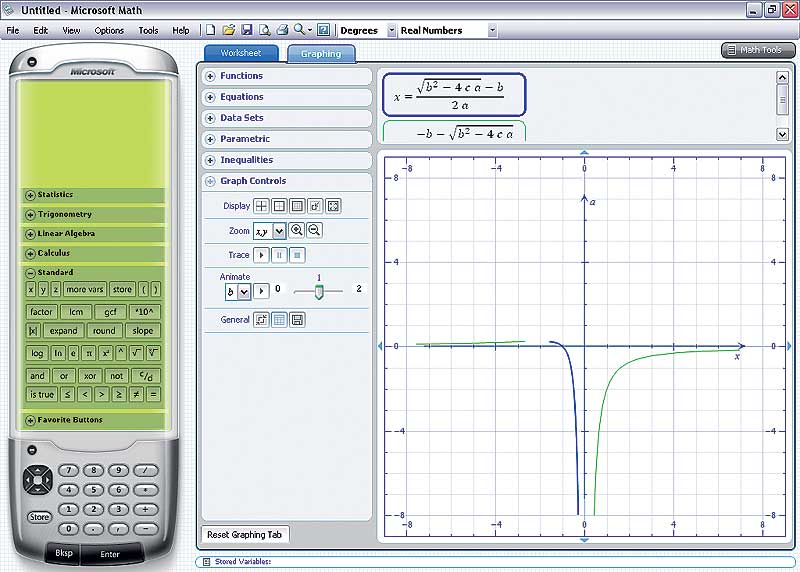Click the Bksp key on calculator
This screenshot has width=800, height=572.
pos(64,553)
